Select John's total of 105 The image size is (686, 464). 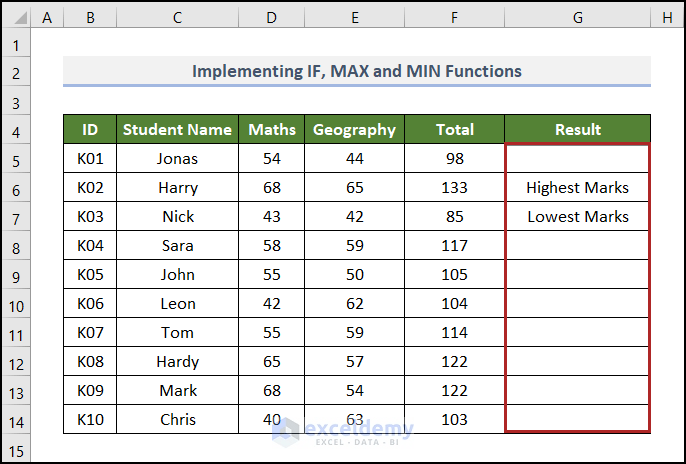[455, 274]
